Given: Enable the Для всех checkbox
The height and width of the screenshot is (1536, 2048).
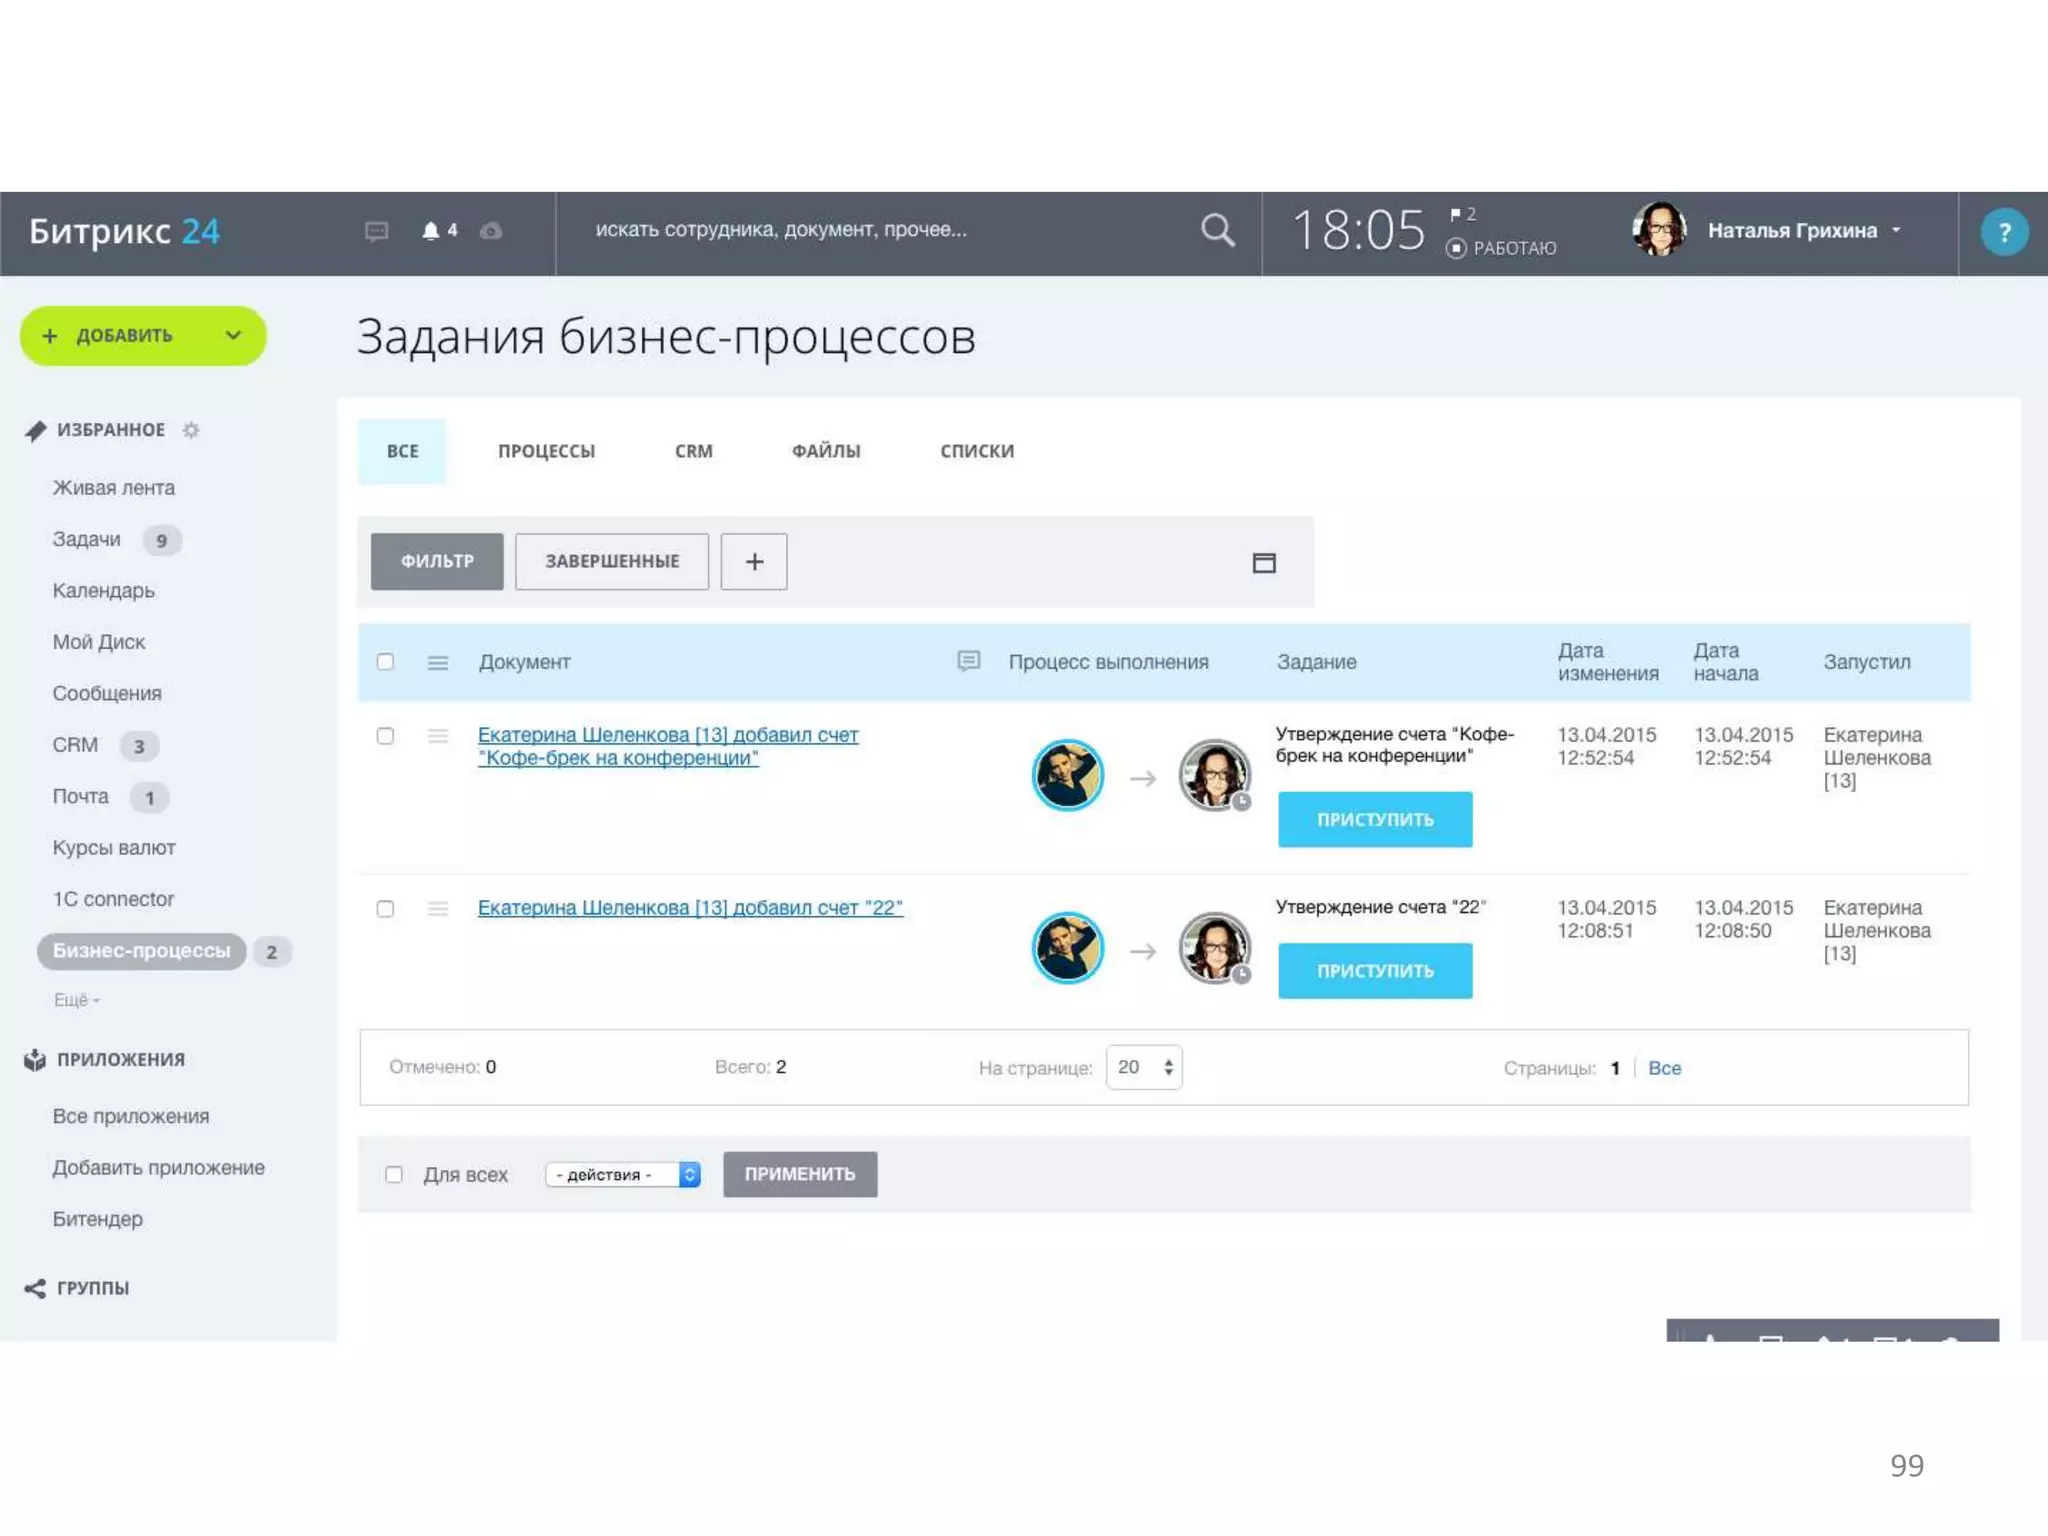Looking at the screenshot, I should click(x=394, y=1174).
